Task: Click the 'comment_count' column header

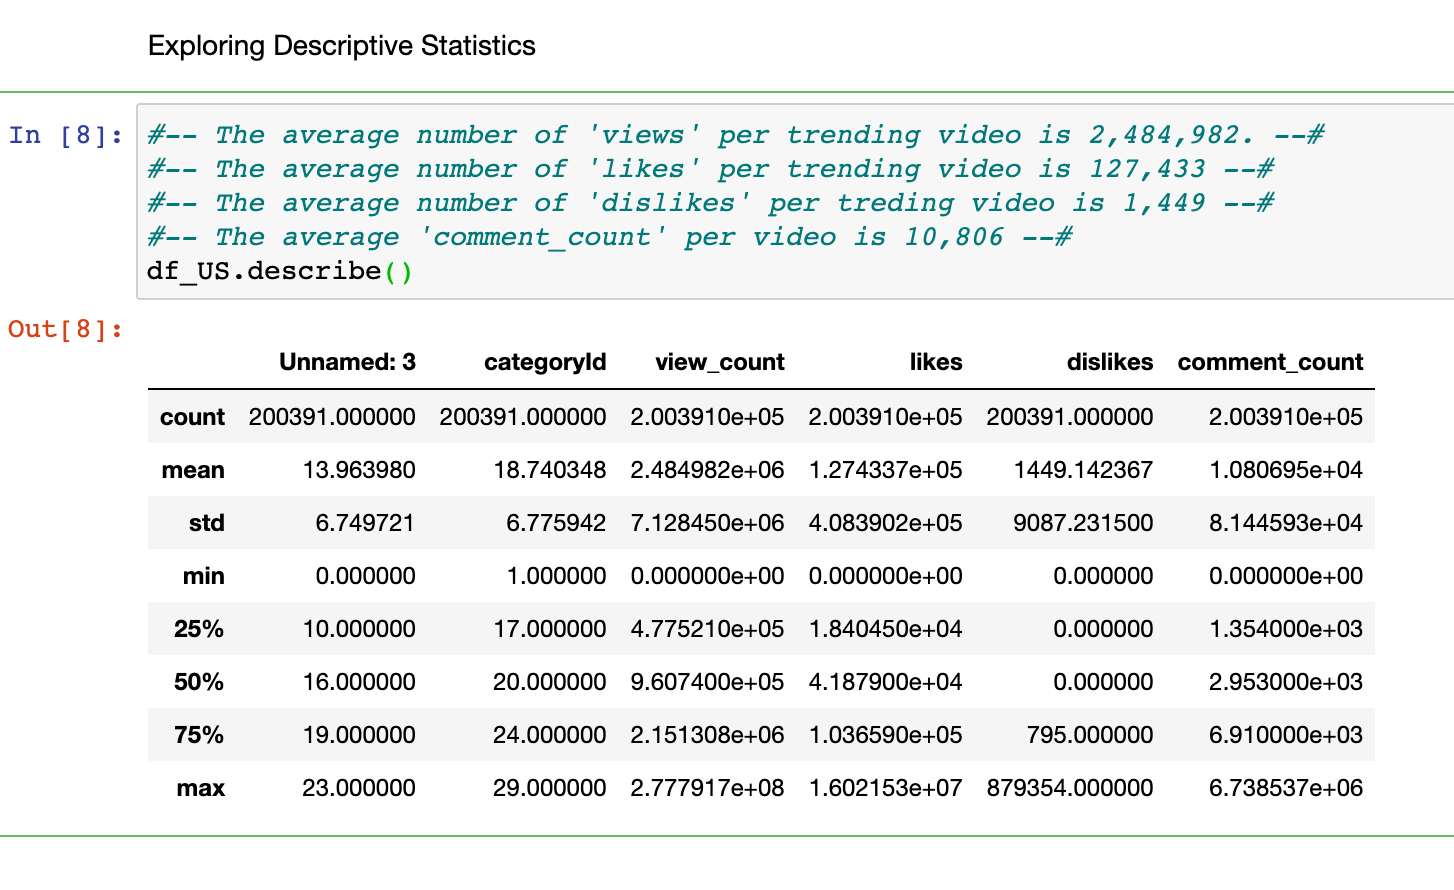Action: [x=1270, y=362]
